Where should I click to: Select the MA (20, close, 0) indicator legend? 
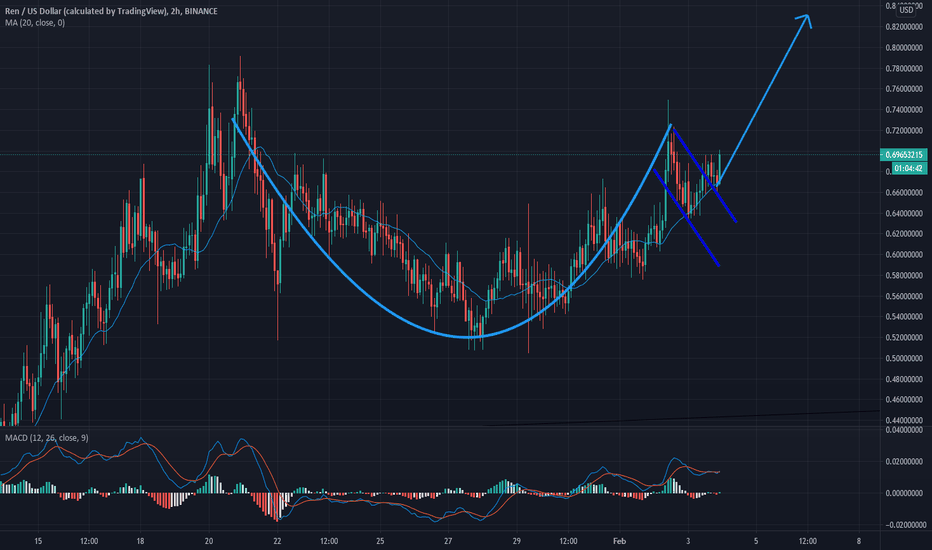[x=35, y=23]
